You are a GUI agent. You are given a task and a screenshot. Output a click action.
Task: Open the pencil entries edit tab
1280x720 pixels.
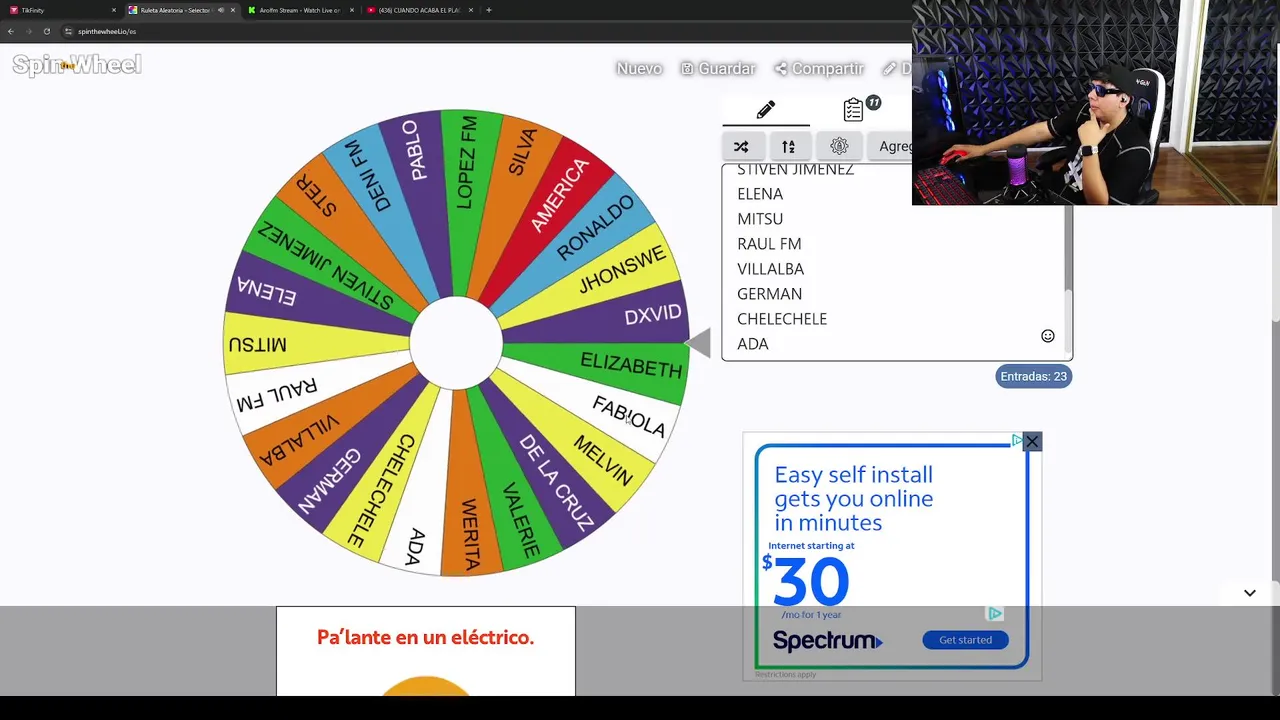coord(766,110)
